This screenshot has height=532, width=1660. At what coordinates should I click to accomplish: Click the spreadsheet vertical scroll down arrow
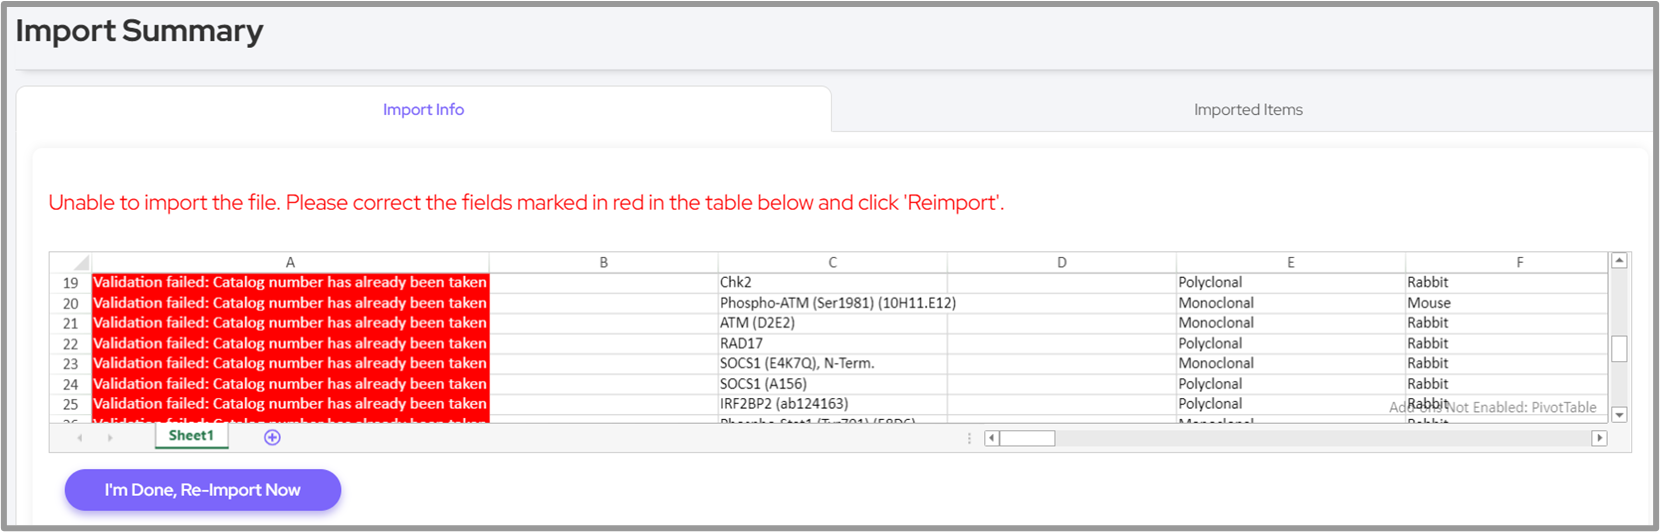[1619, 414]
